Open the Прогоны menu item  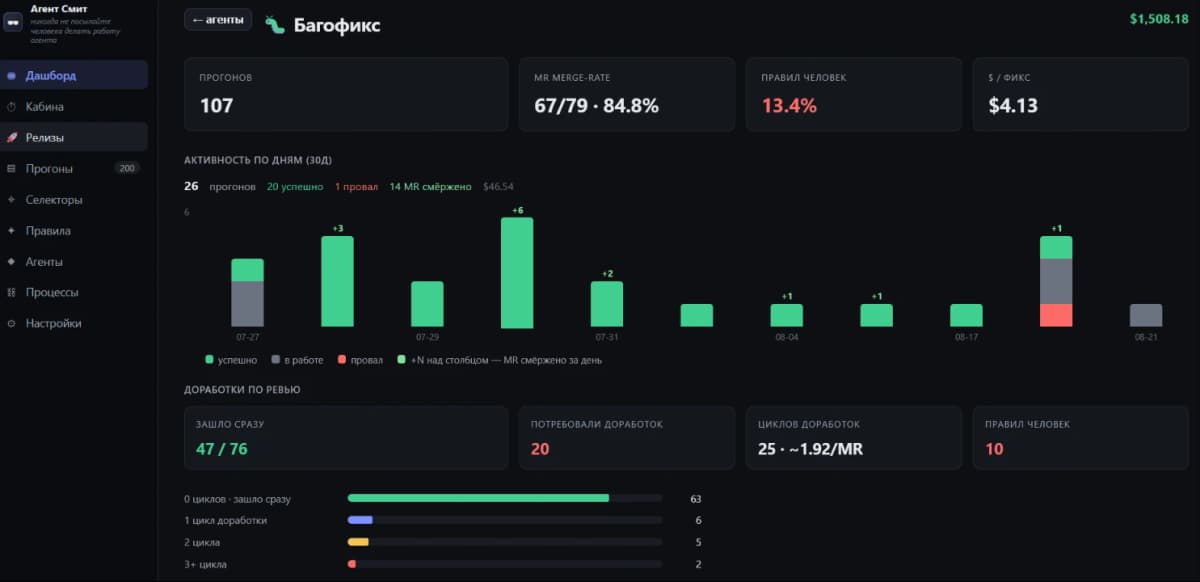click(x=74, y=168)
